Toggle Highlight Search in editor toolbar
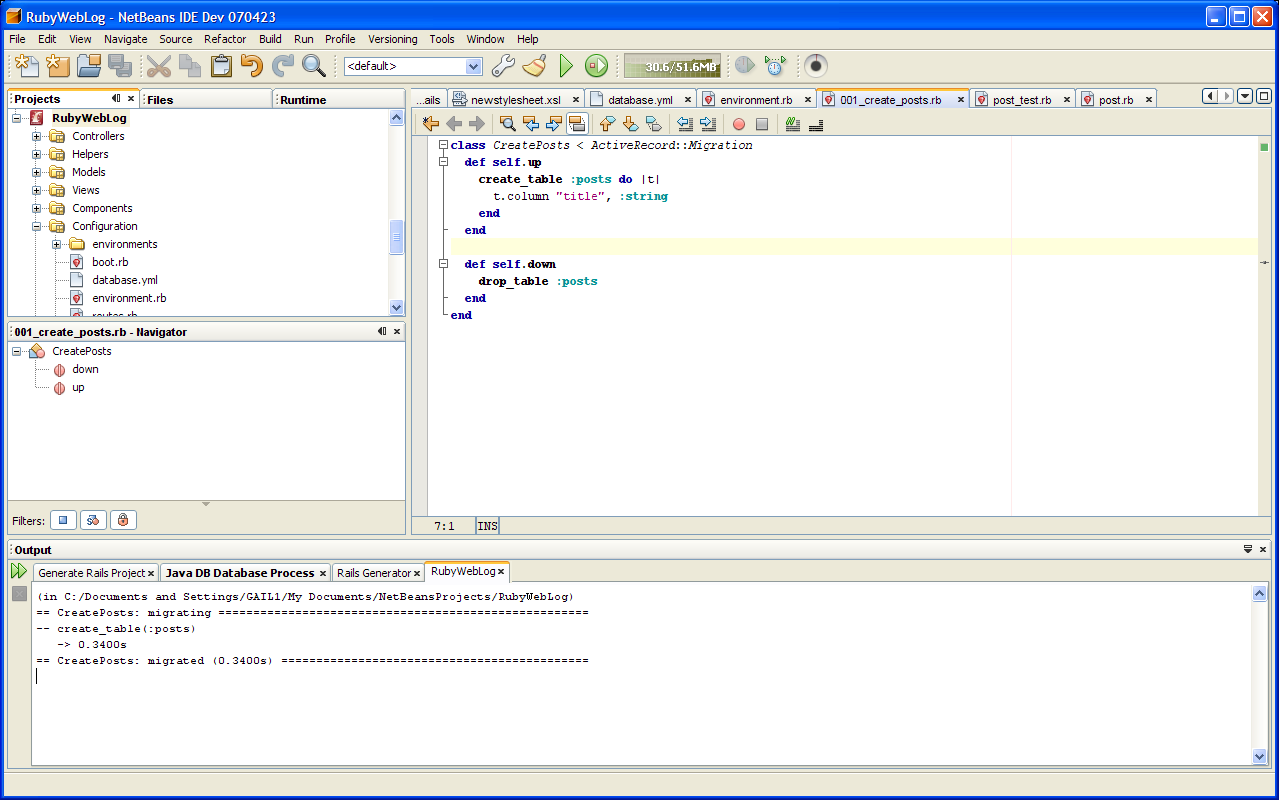This screenshot has height=800, width=1279. coord(576,124)
